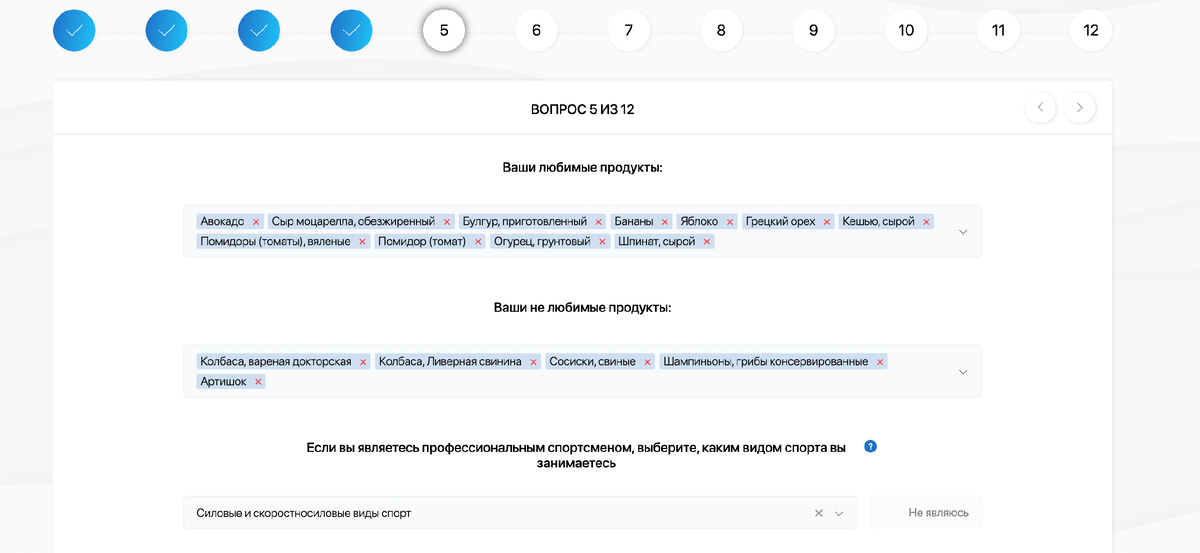Screen dimensions: 1200x553
Task: Remove the Огурец, грунтовый tag
Action: [603, 242]
